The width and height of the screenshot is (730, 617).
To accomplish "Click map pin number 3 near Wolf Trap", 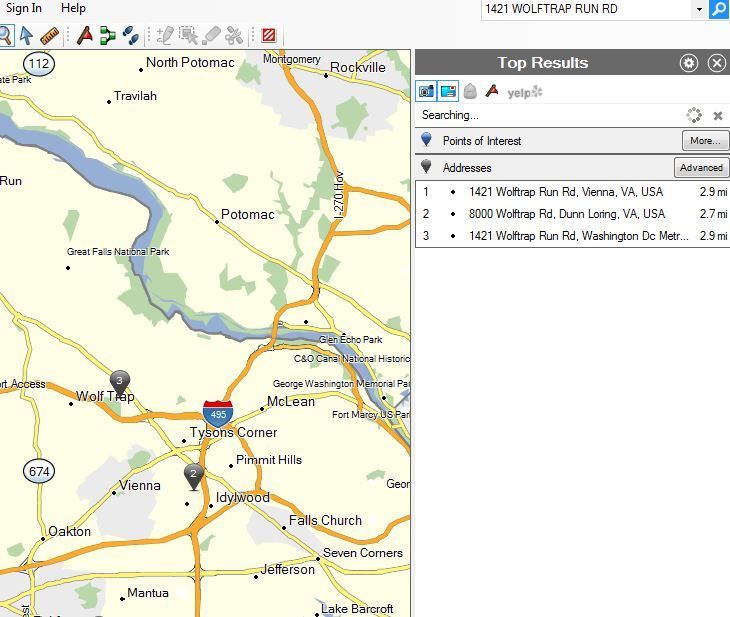I will [120, 384].
